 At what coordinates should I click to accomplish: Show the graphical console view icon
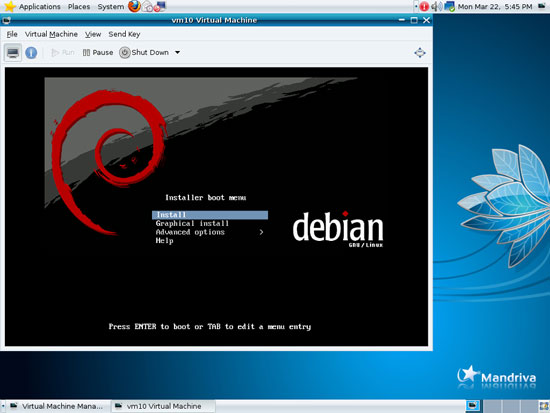coord(13,53)
